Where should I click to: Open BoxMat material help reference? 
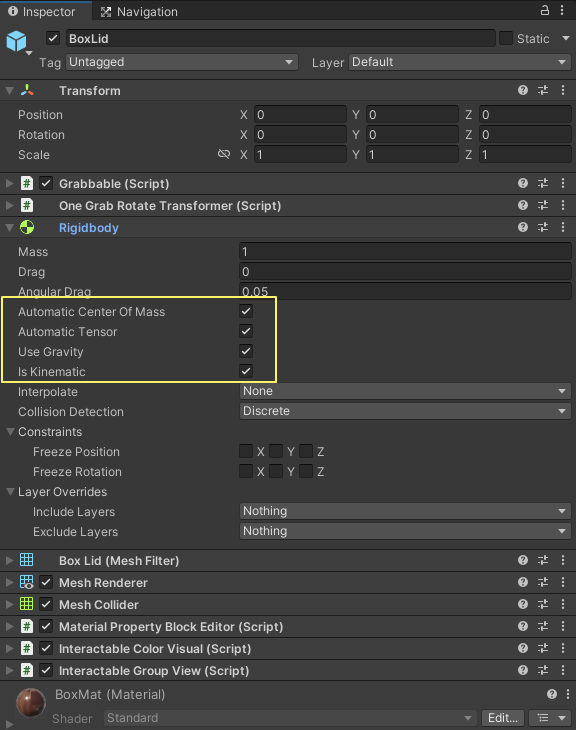(x=552, y=694)
